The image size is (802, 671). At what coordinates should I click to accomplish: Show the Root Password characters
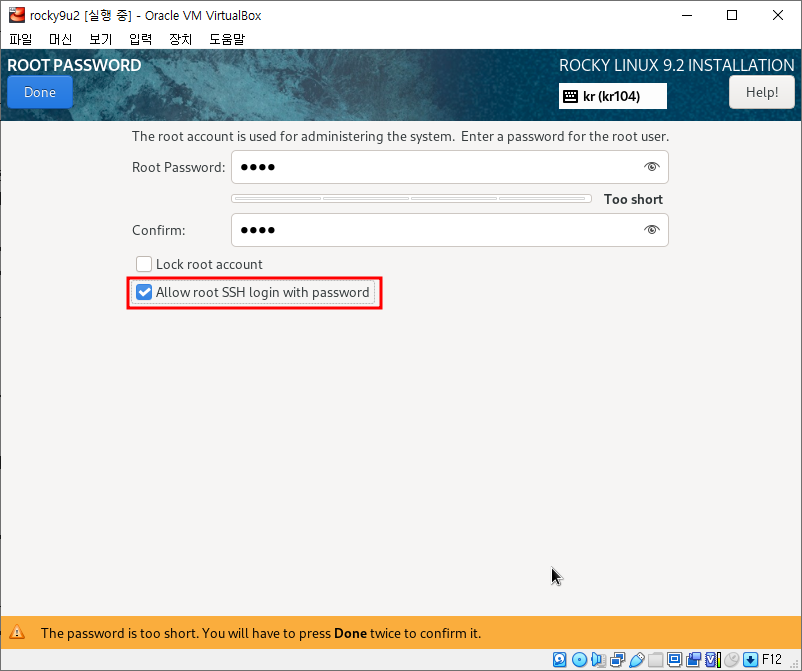[x=652, y=167]
